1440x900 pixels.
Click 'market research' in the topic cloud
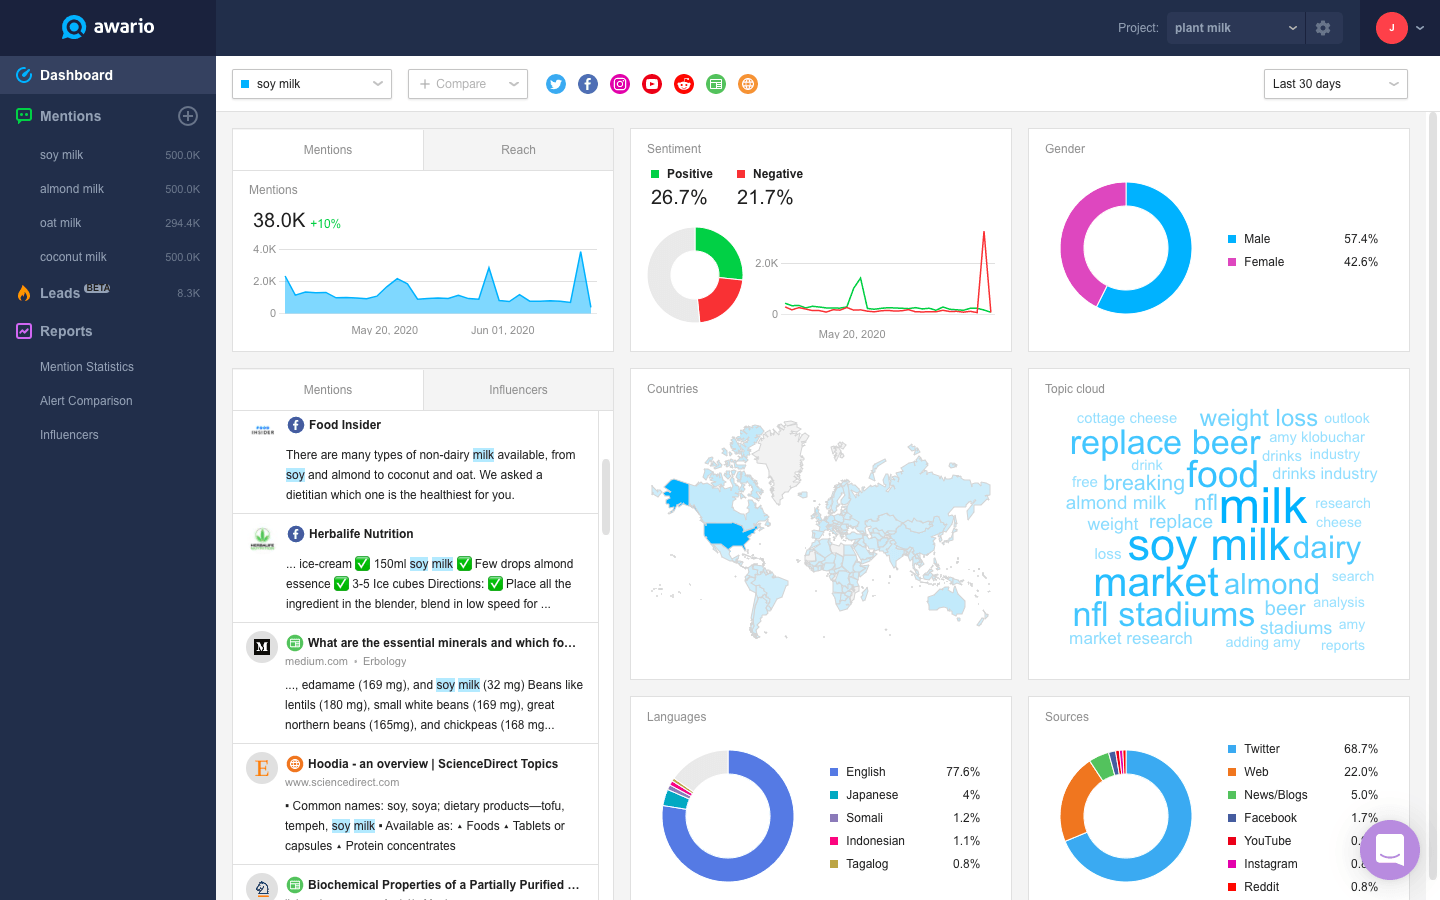[x=1130, y=638]
